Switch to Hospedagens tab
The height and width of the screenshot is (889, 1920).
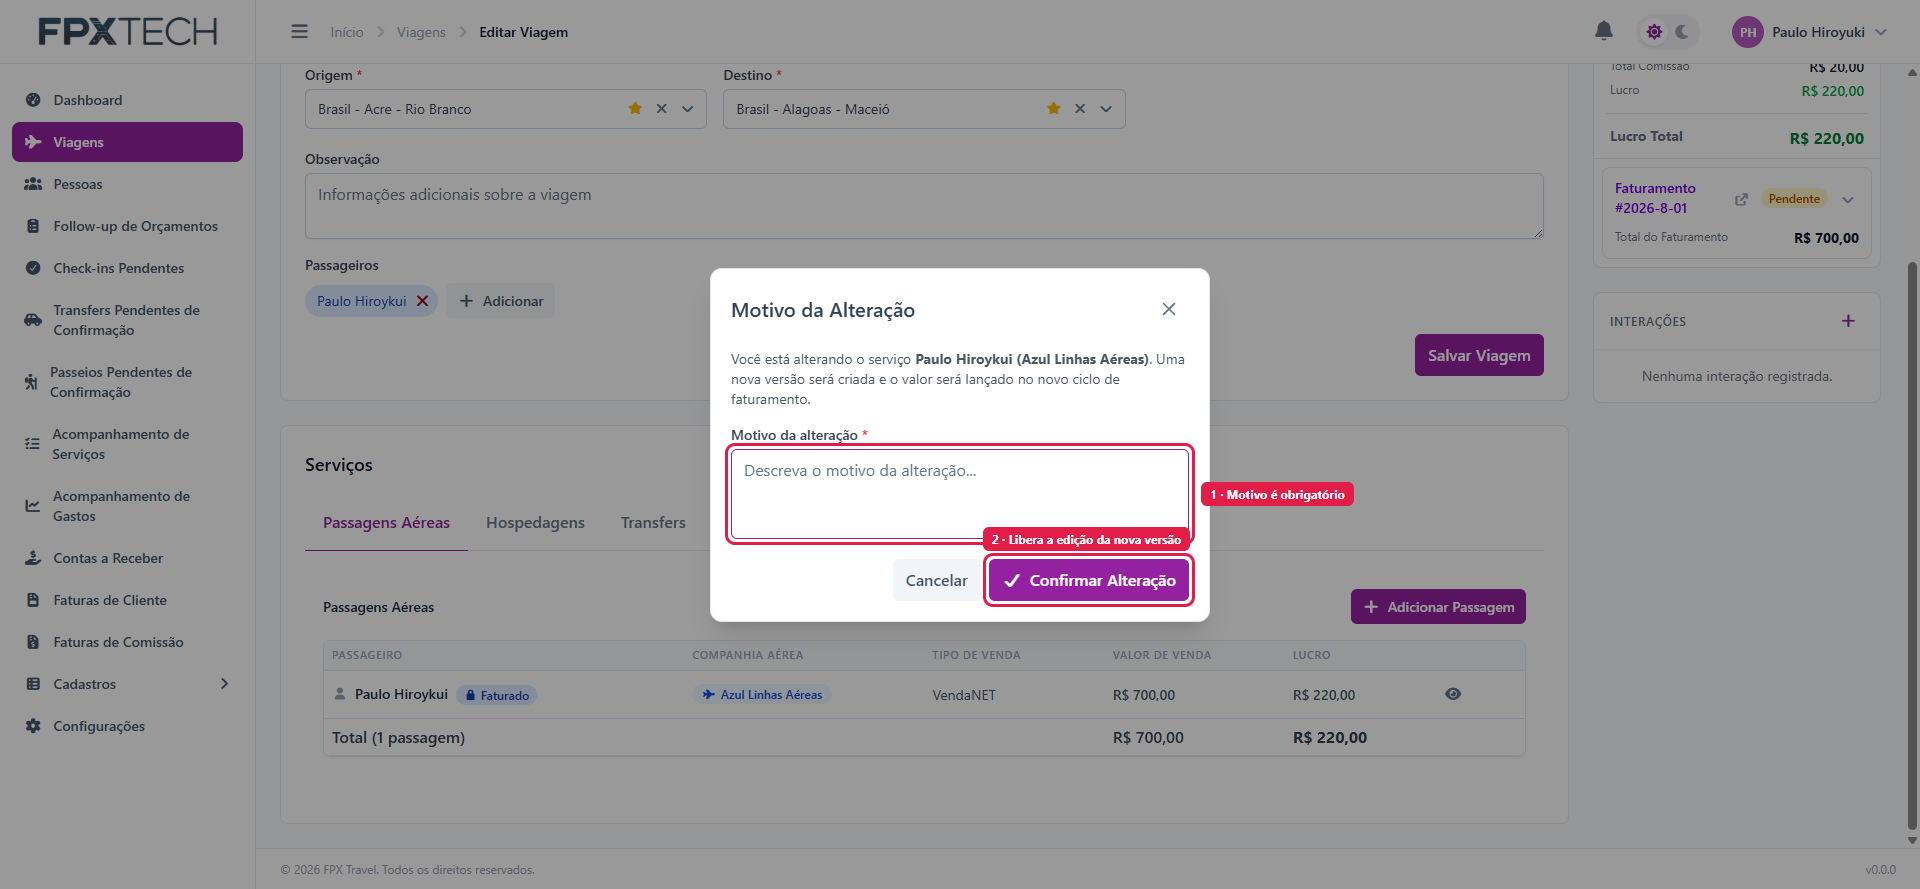click(535, 523)
